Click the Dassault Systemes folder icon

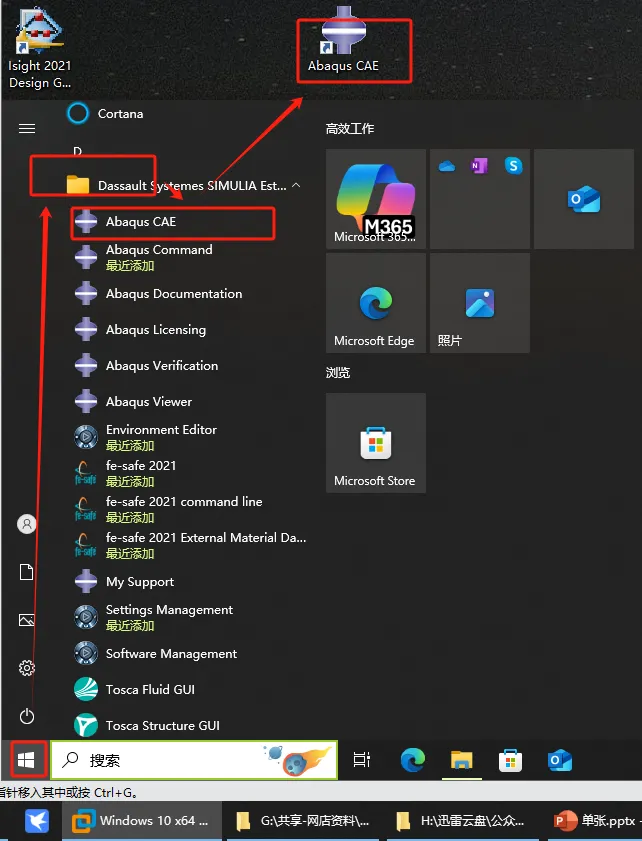78,185
